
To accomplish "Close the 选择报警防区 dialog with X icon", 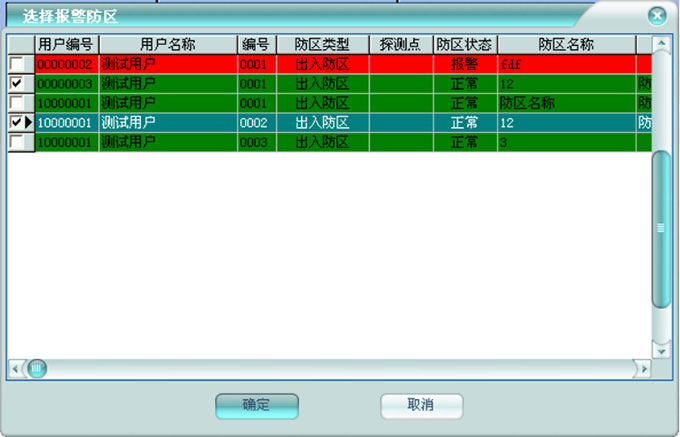I will [x=656, y=16].
